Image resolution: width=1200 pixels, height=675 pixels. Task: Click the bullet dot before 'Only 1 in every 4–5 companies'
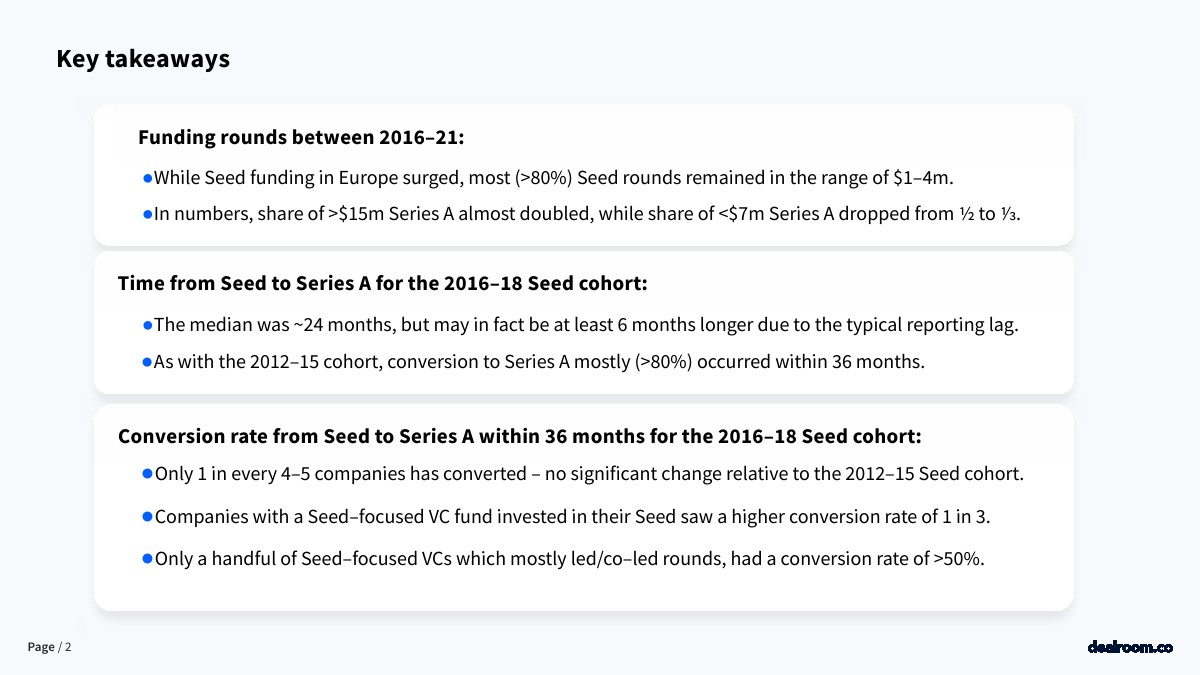148,473
